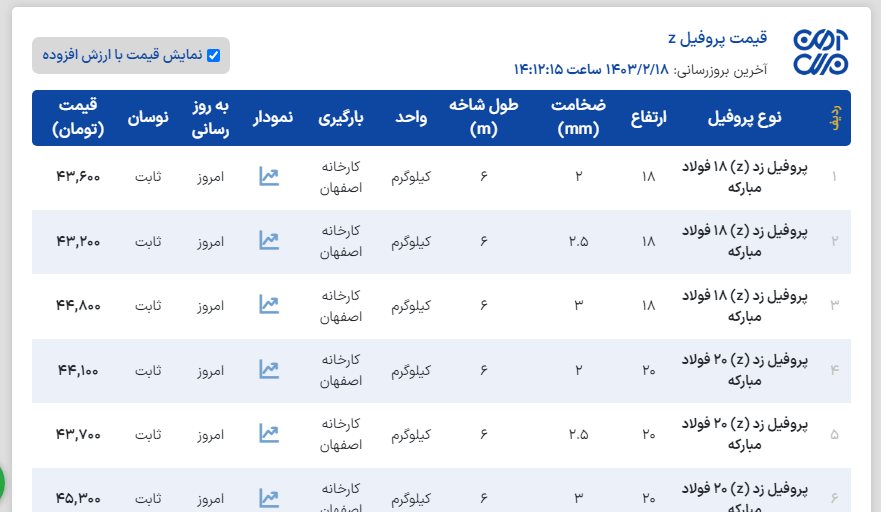Uncheck the نمایش قیمت با ارزش افزوده checkbox
This screenshot has width=881, height=512.
point(213,56)
